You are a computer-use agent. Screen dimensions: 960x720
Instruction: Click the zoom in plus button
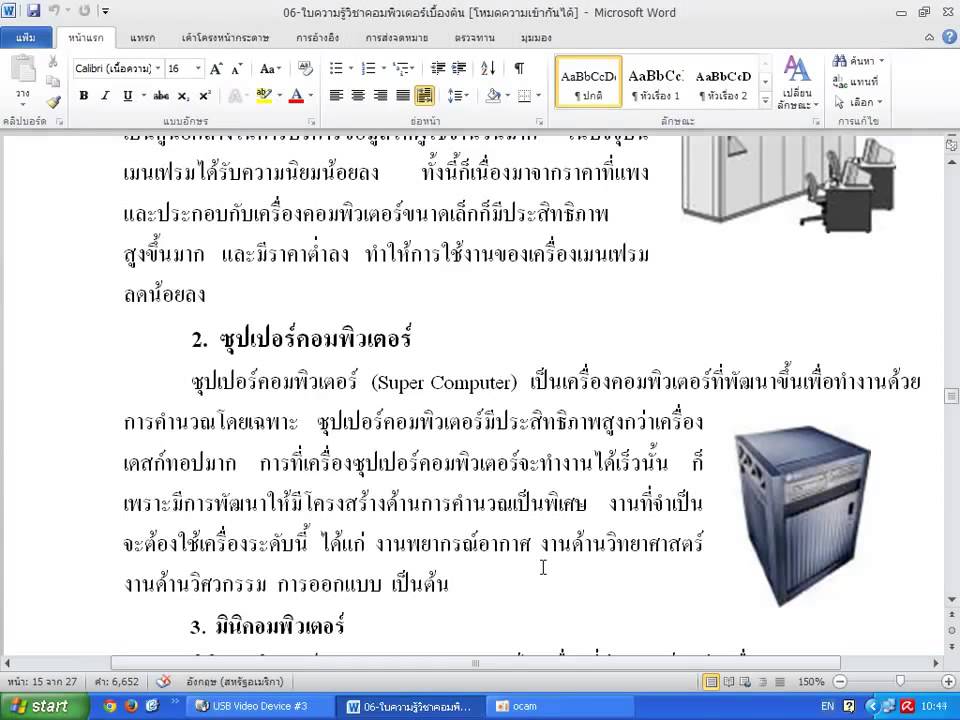[x=948, y=681]
